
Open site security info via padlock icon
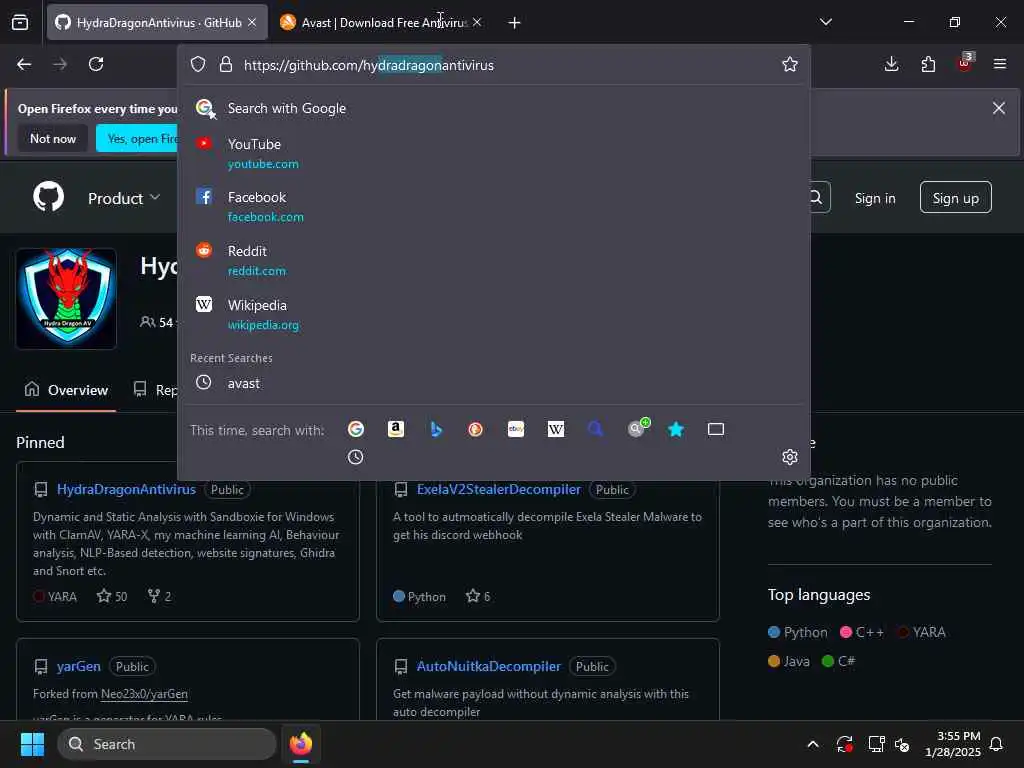click(x=226, y=64)
